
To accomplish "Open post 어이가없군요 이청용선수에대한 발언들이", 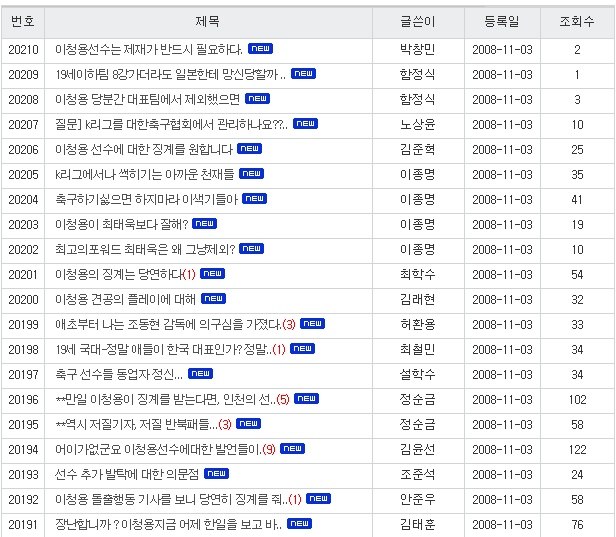I will pyautogui.click(x=158, y=449).
